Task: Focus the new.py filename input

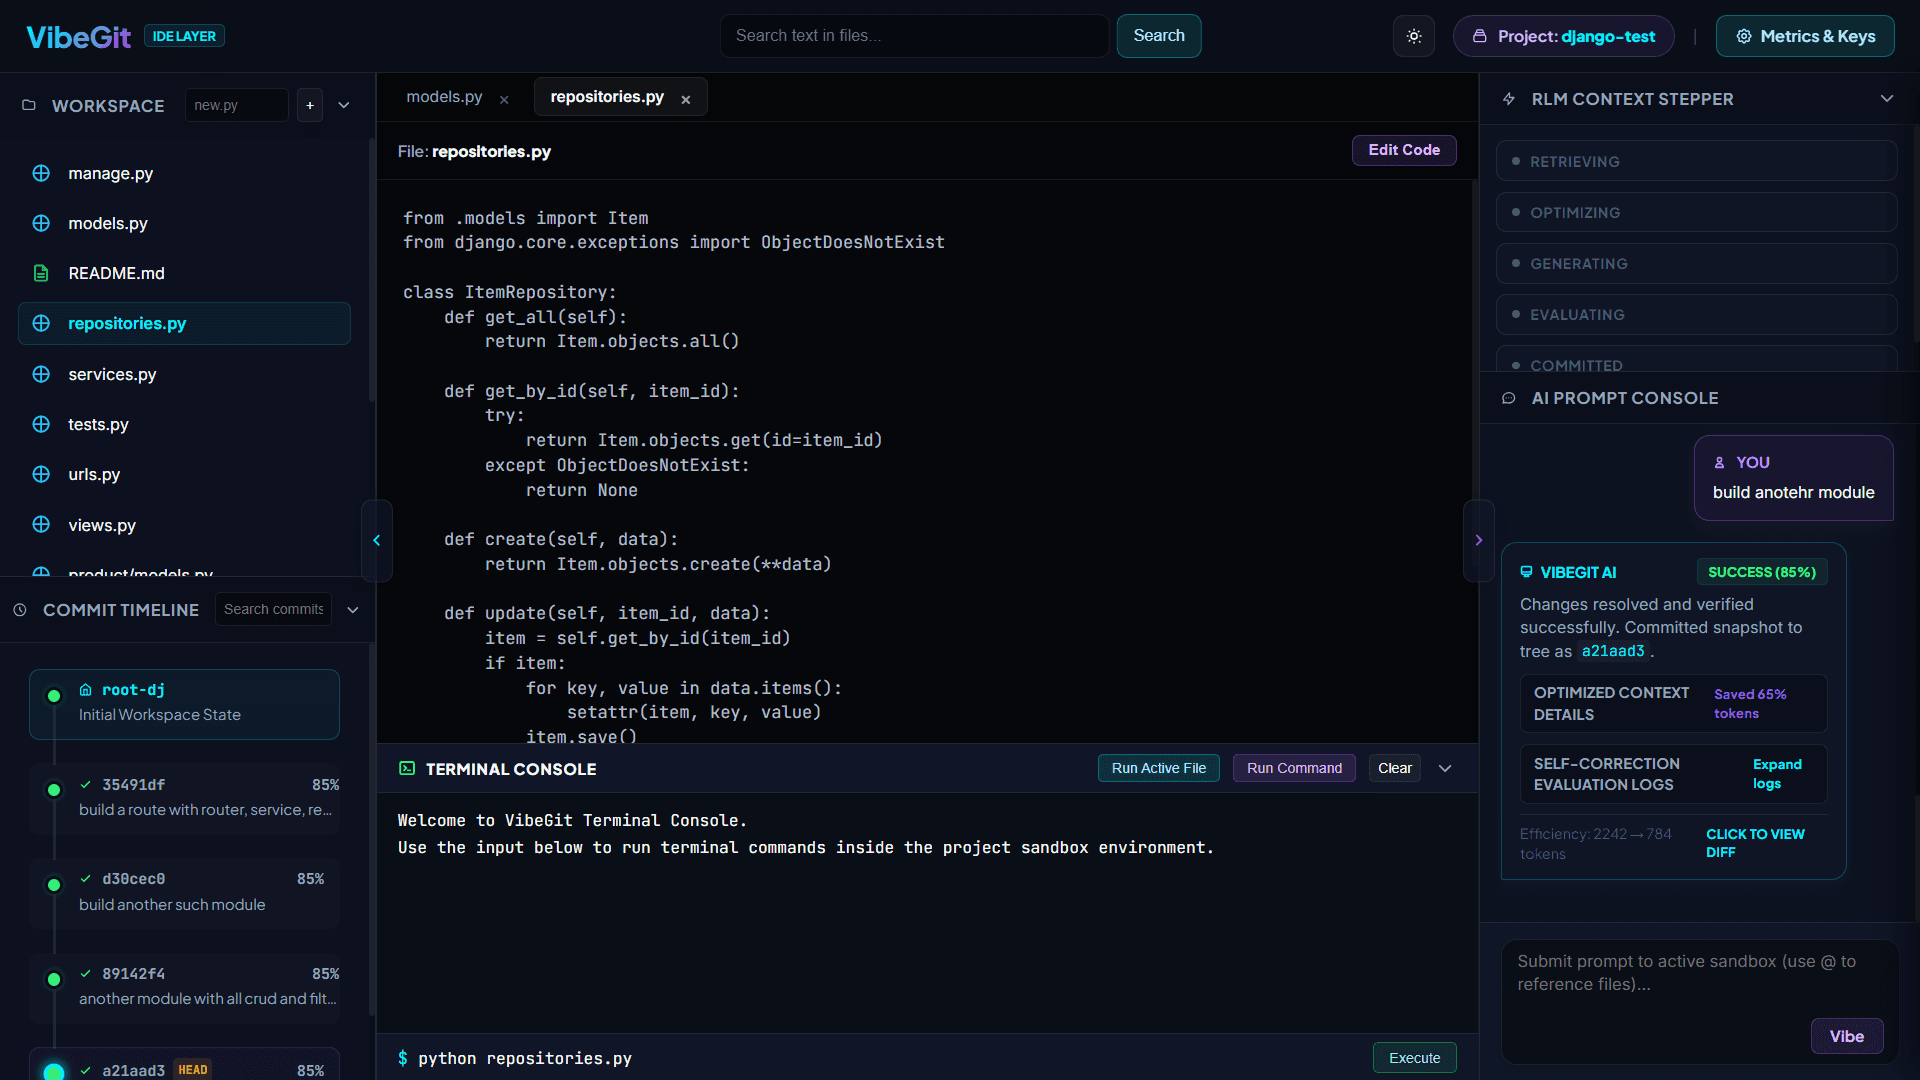Action: point(236,105)
